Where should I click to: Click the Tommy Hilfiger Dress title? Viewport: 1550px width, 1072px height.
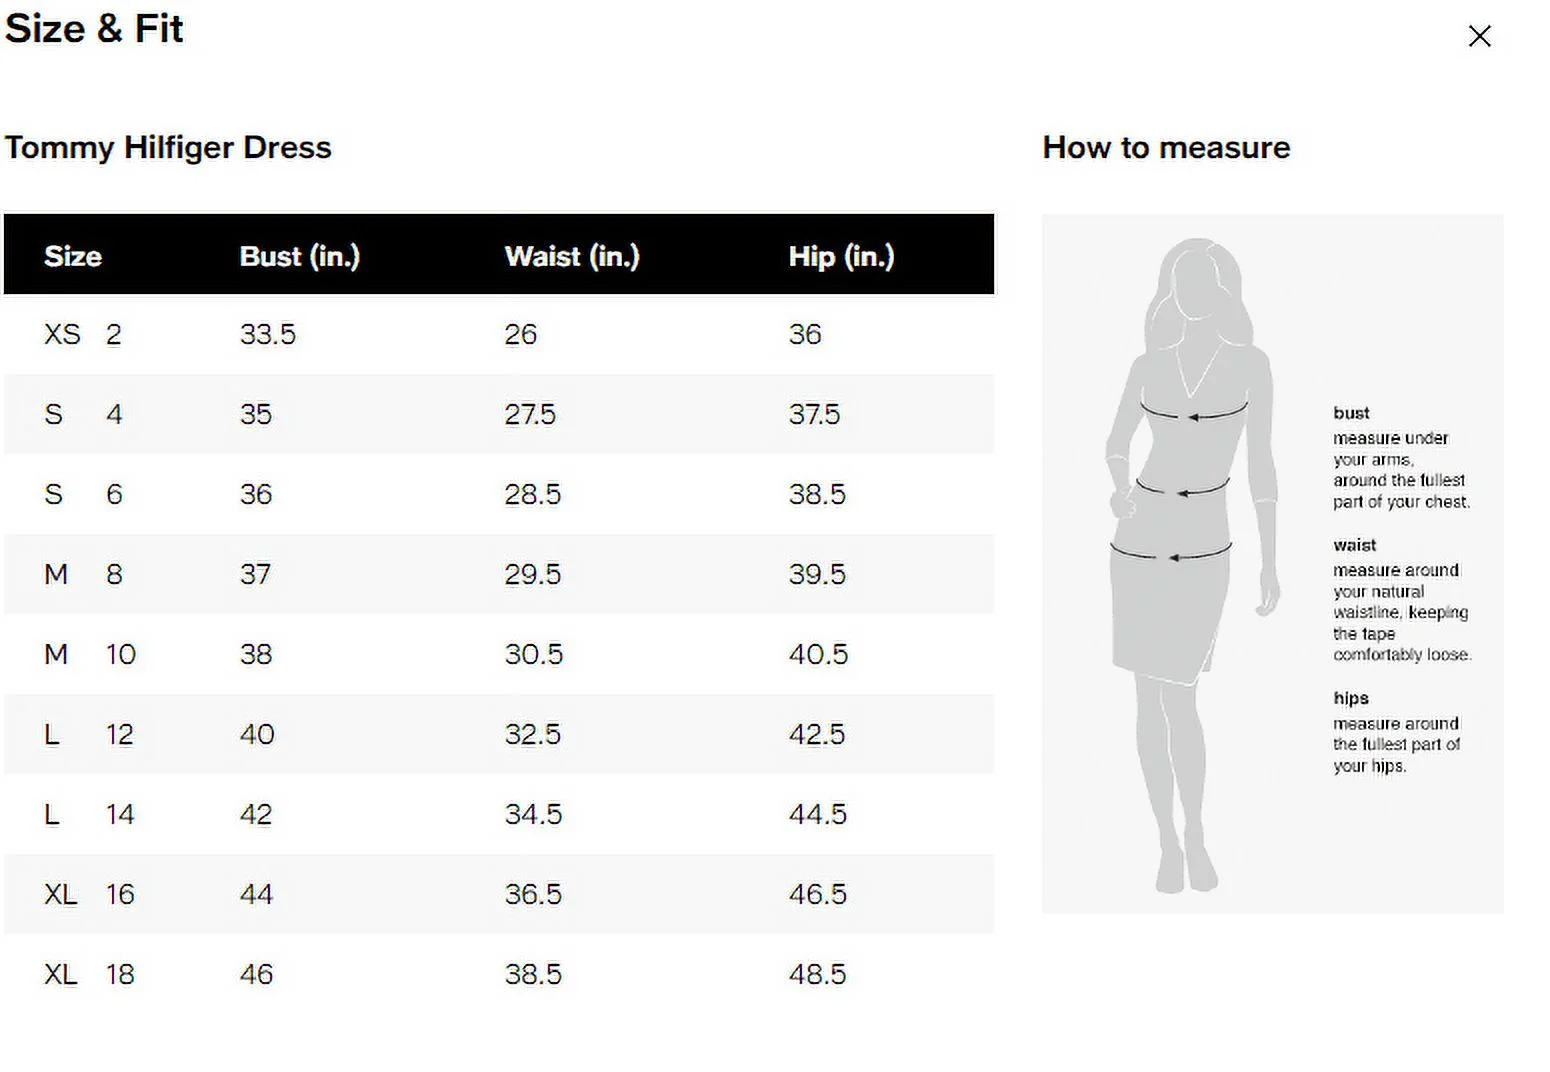[168, 148]
